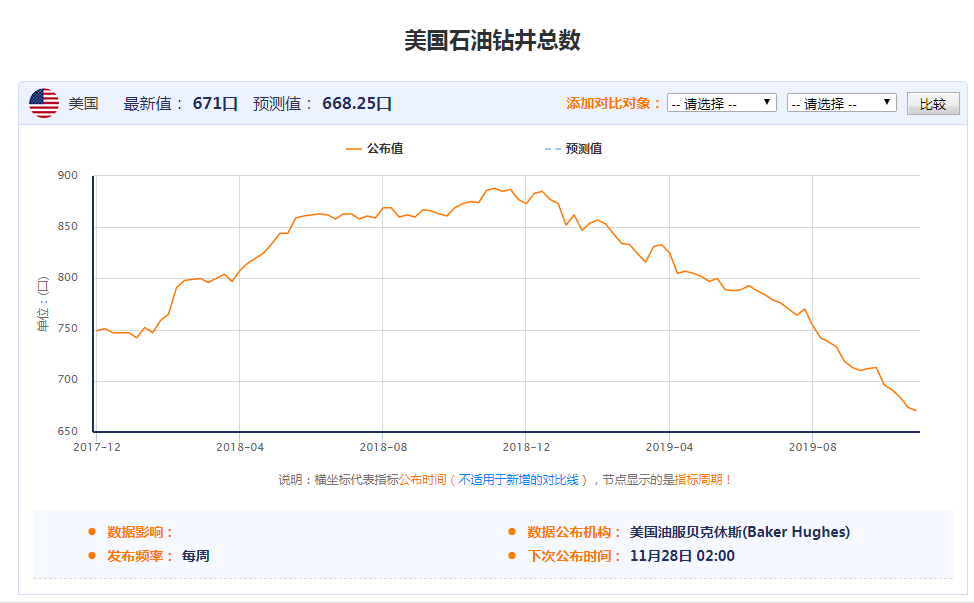This screenshot has width=974, height=603.
Task: Click the orange bullet beside 数据公布机构
Action: (512, 532)
